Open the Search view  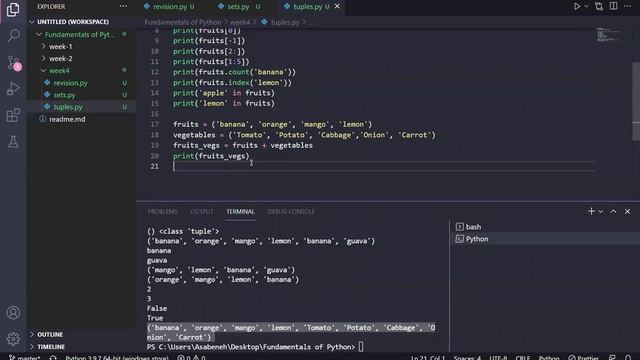click(13, 36)
